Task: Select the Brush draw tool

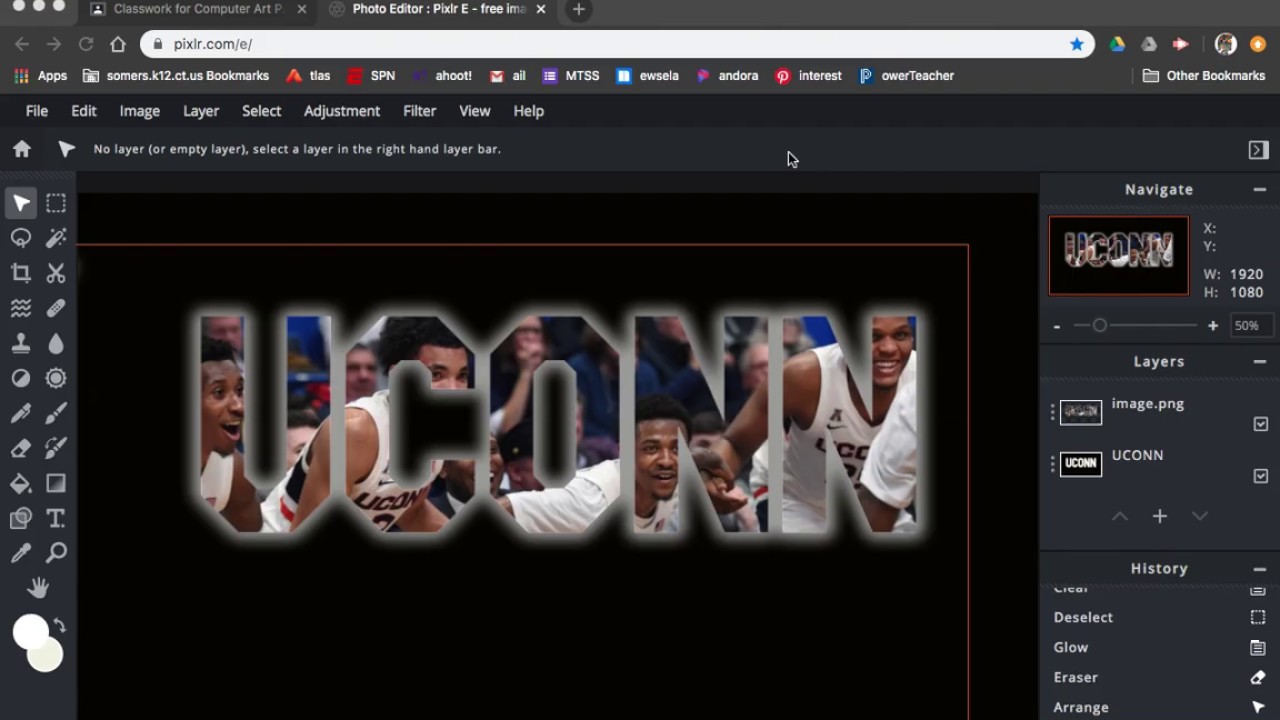Action: 56,413
